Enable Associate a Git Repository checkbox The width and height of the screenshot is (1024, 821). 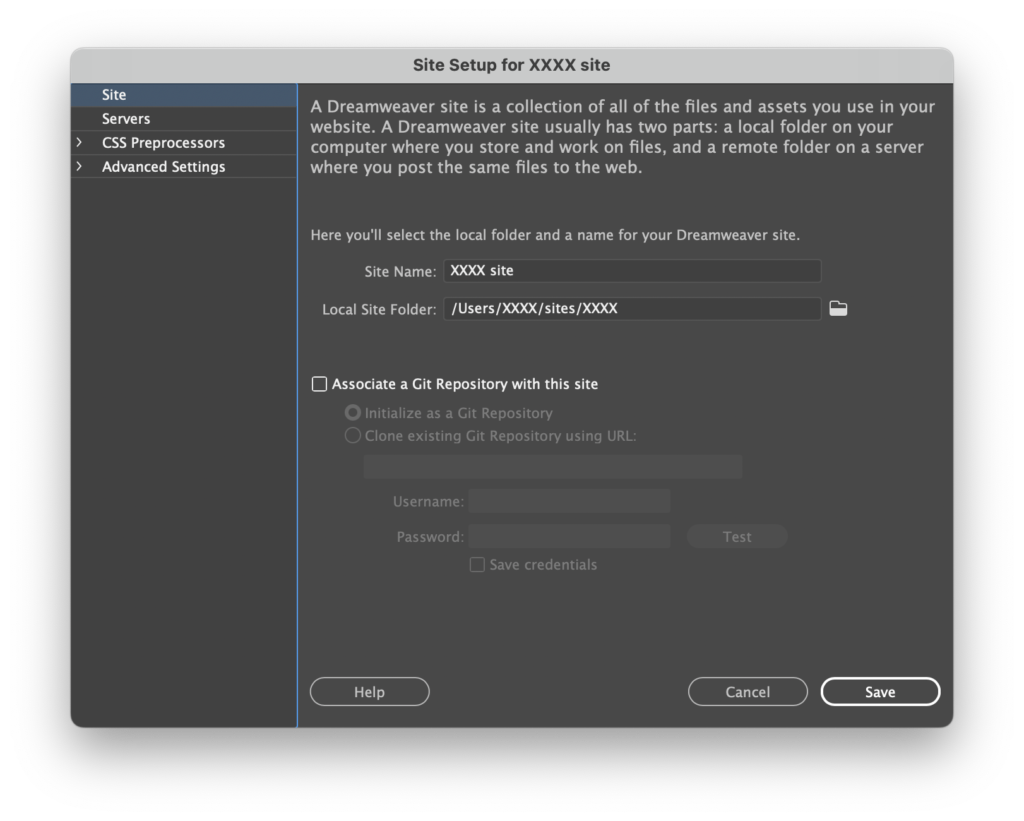(x=320, y=384)
